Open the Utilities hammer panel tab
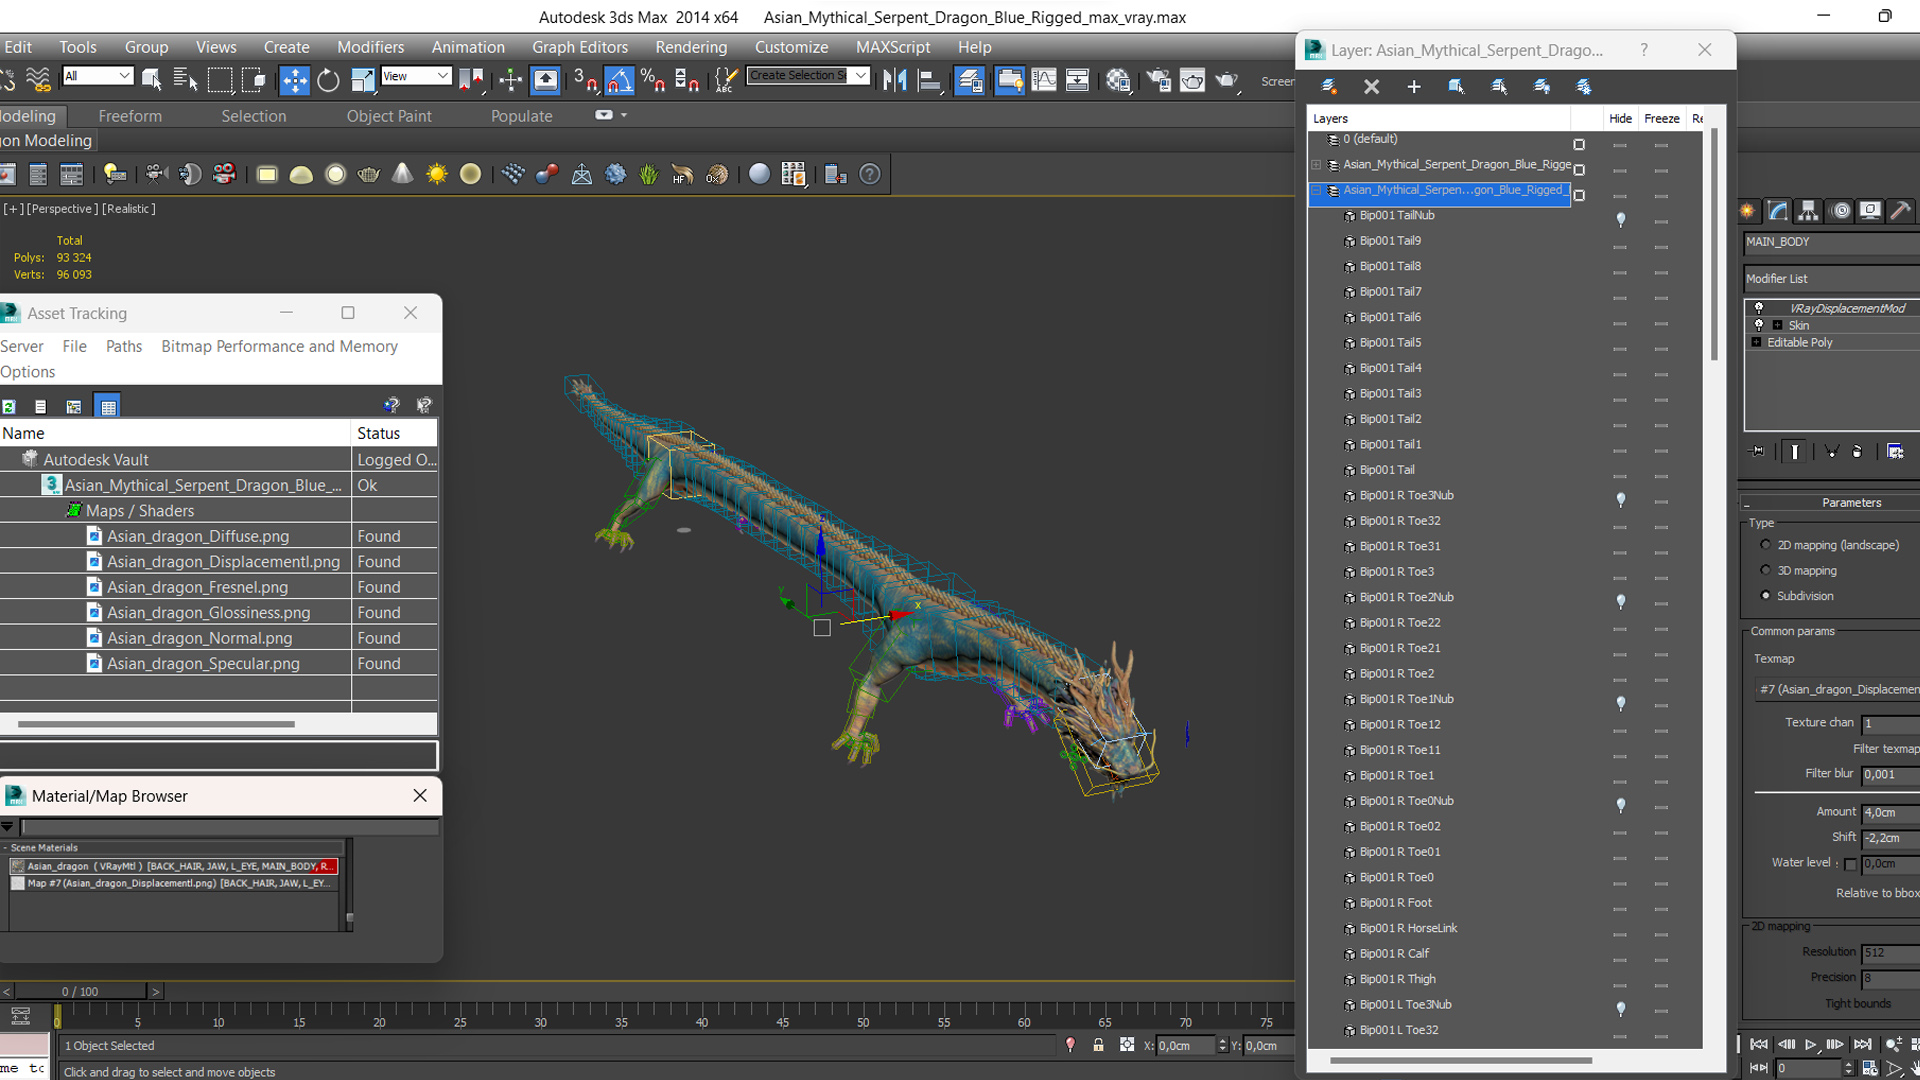This screenshot has width=1920, height=1080. pos(1901,210)
